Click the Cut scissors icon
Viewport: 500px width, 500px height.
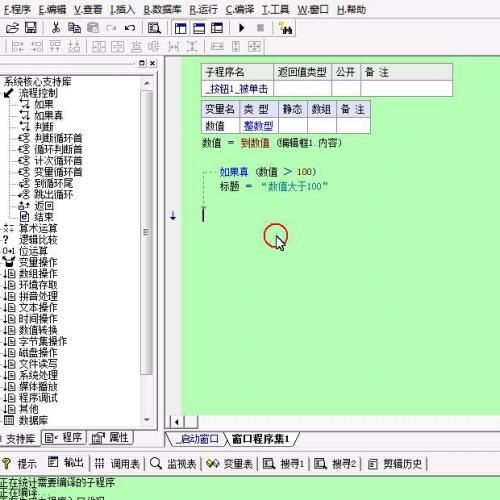point(56,28)
